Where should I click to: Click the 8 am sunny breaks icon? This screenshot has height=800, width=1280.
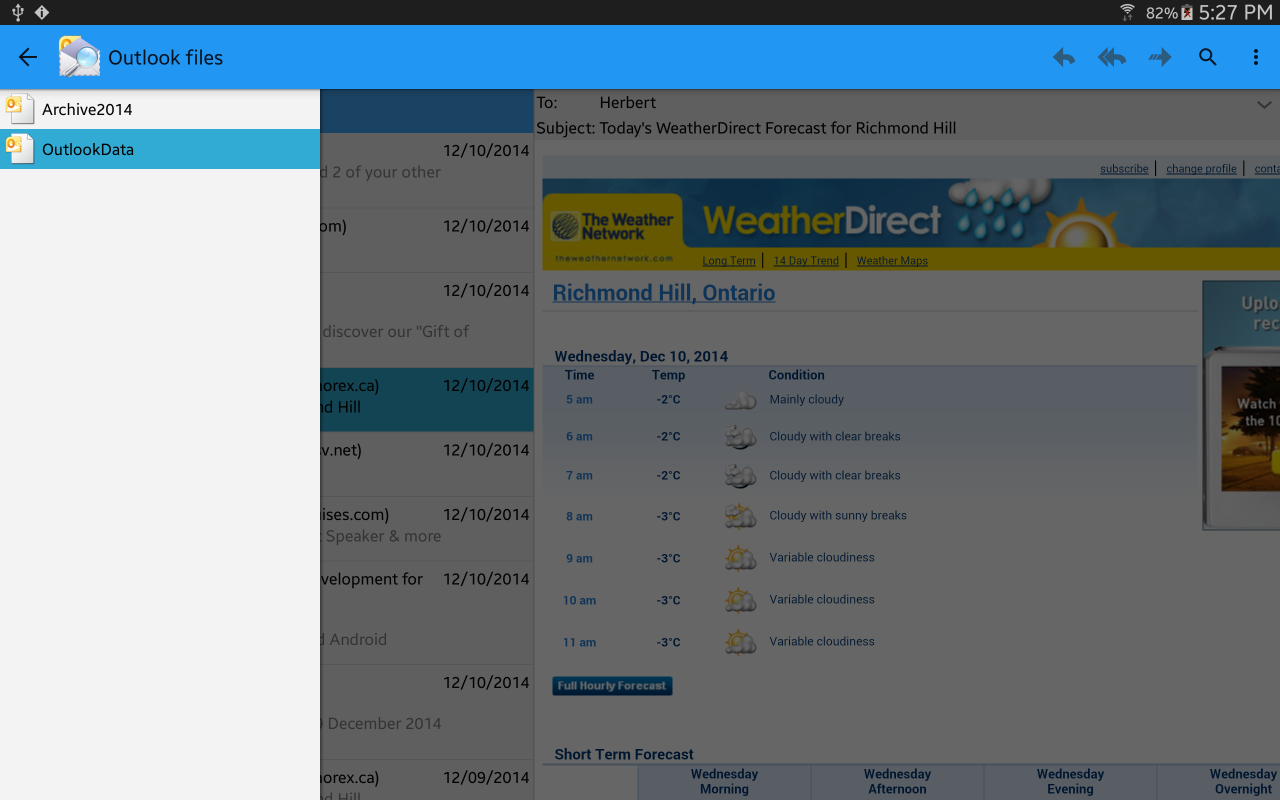(740, 516)
